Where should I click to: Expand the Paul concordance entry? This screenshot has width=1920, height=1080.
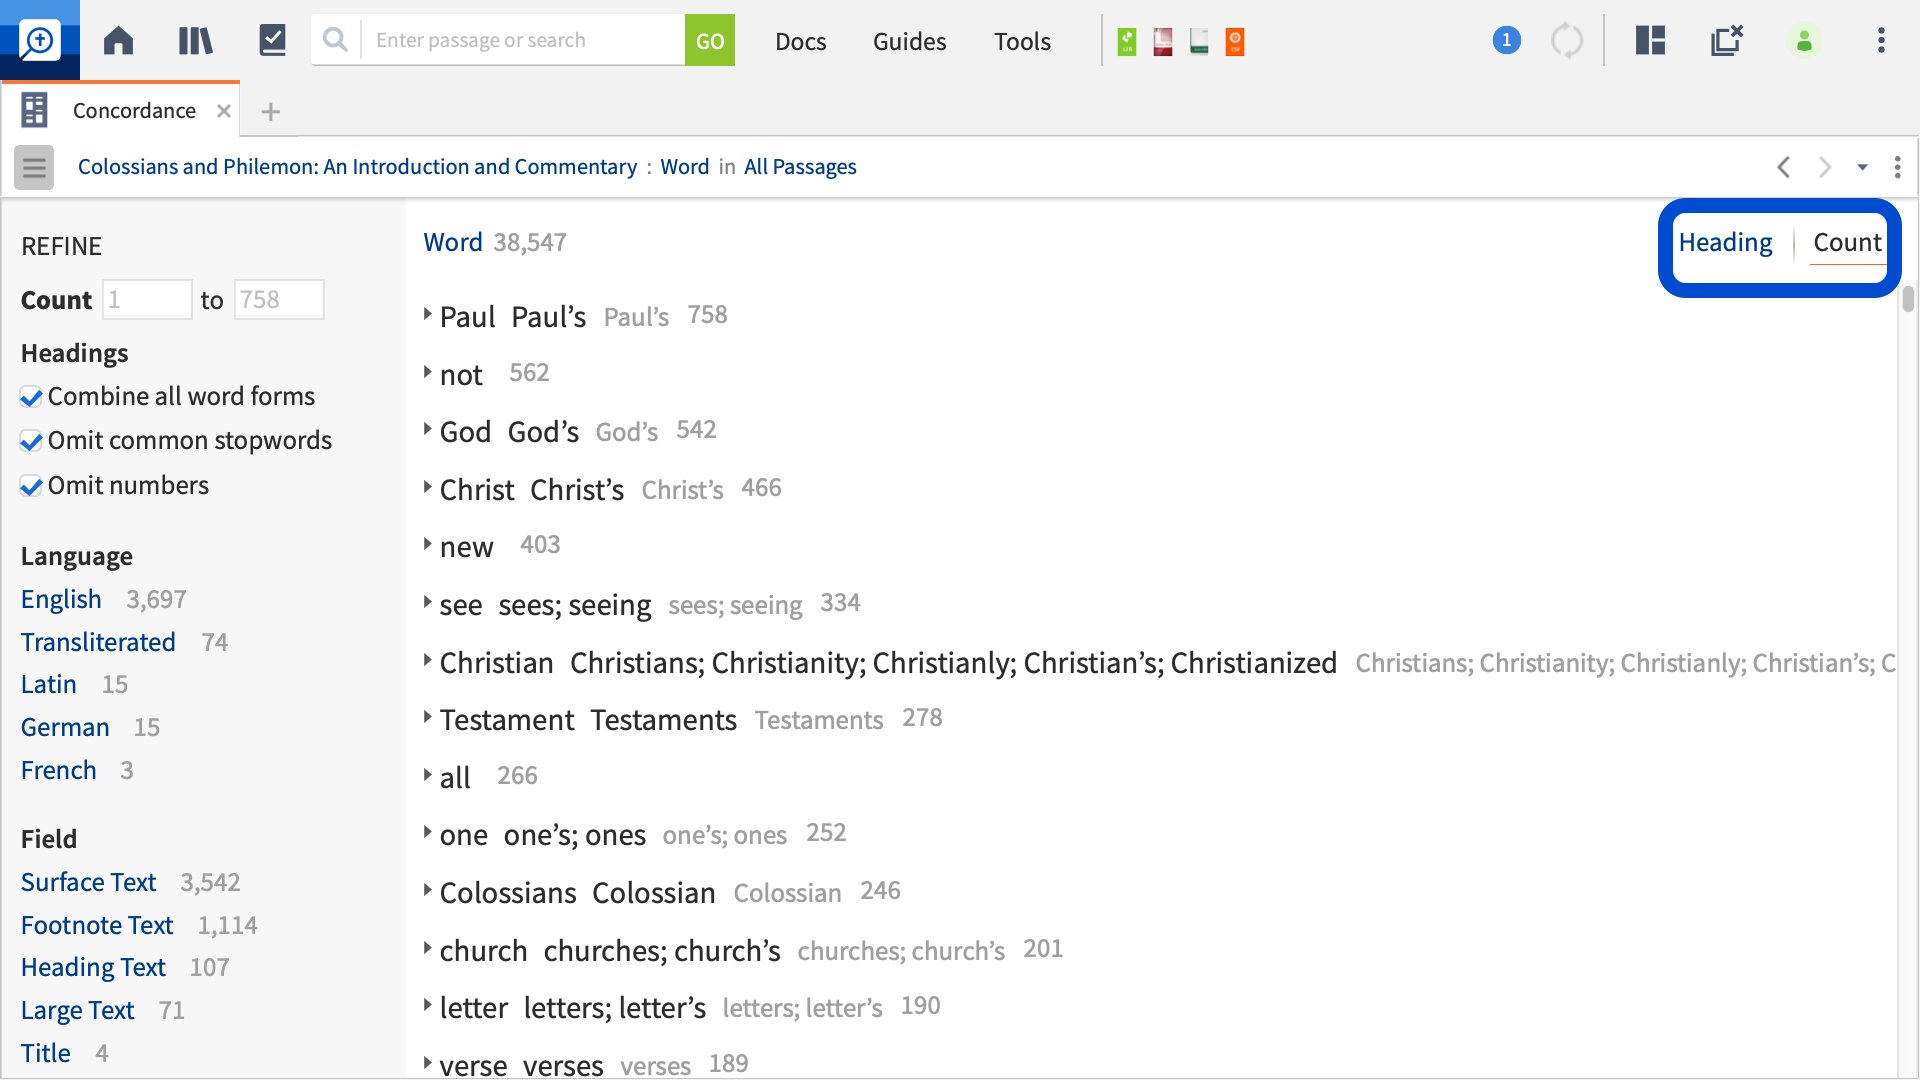coord(426,316)
